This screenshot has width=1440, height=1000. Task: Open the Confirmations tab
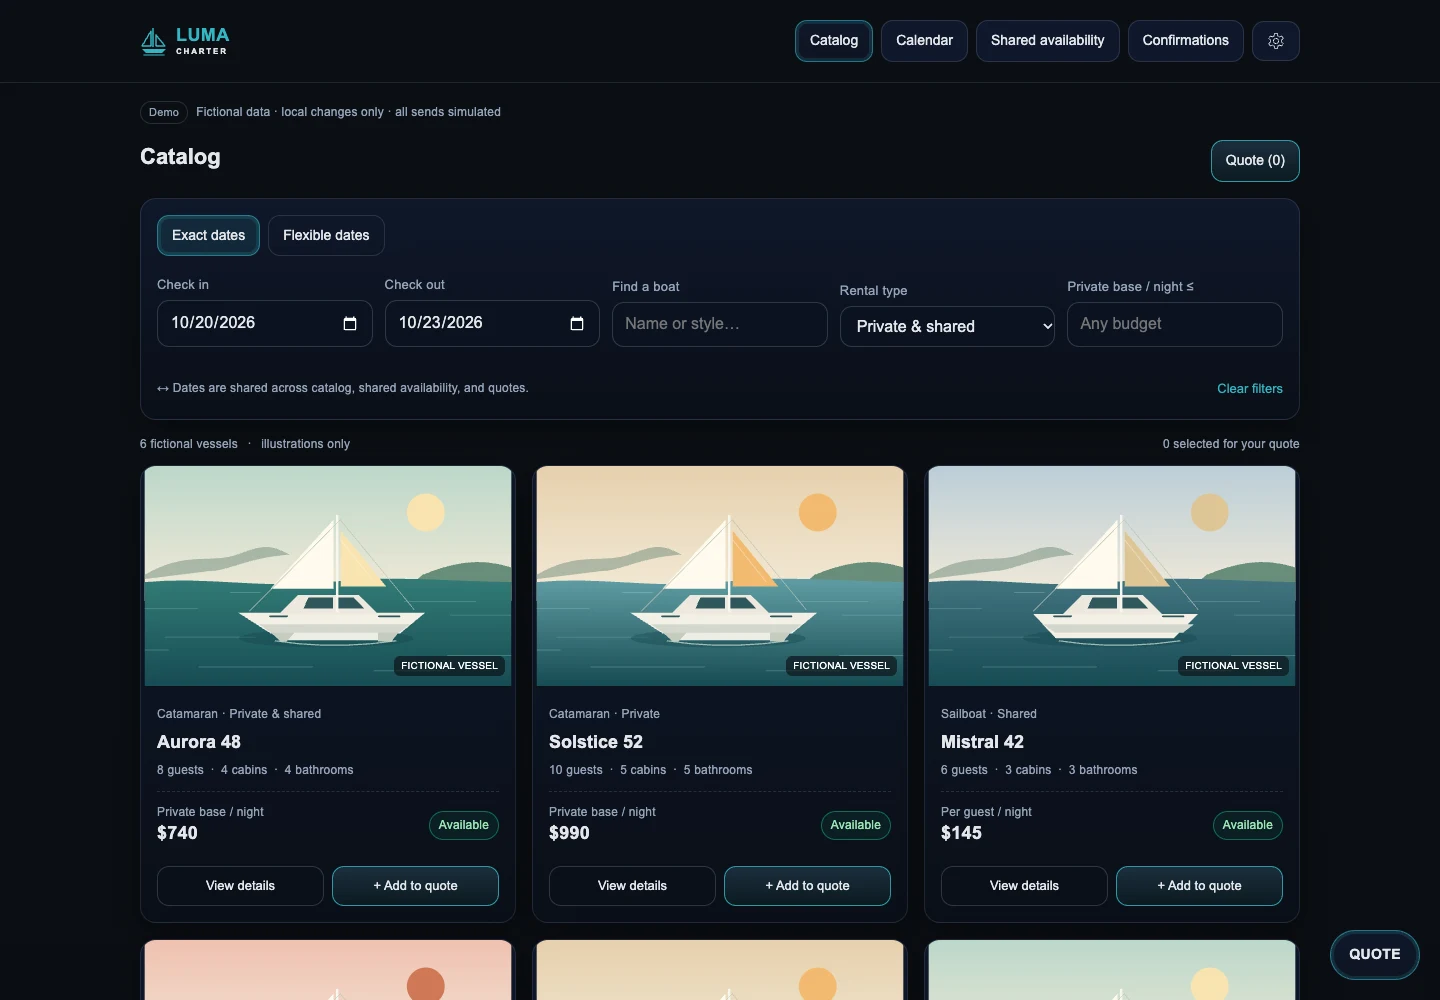(1185, 41)
